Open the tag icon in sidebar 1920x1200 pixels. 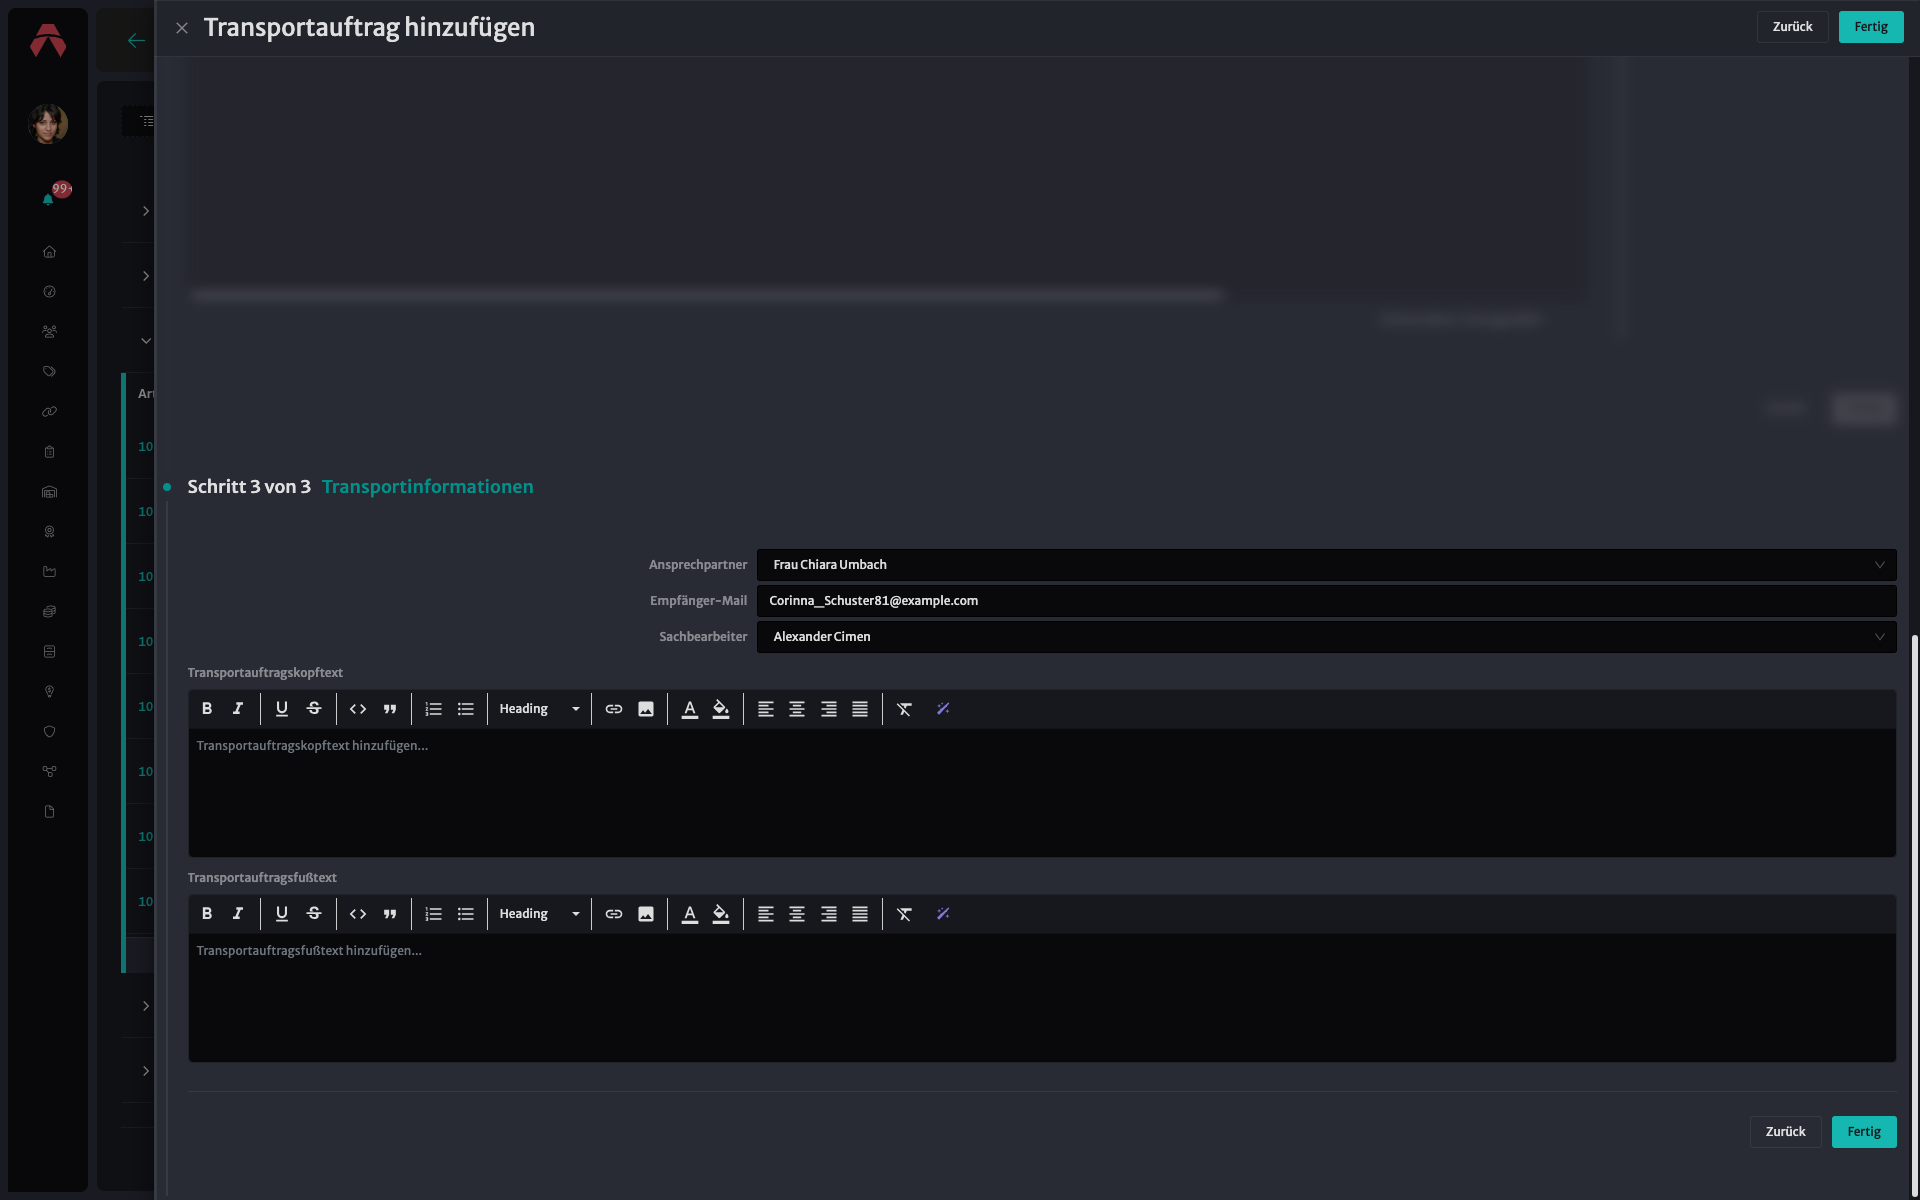[49, 372]
